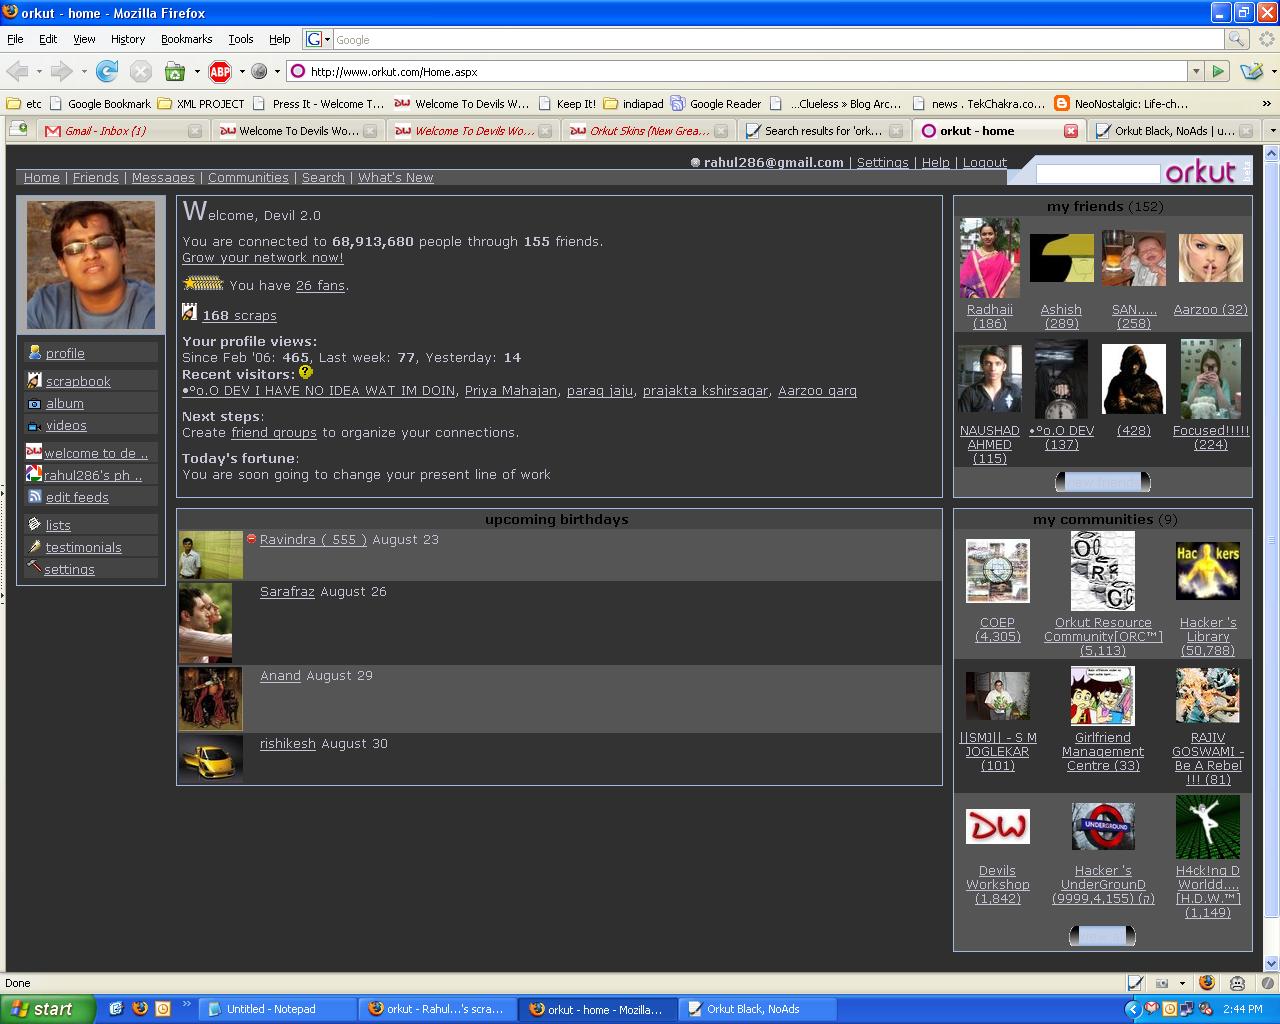Click the Stop loading button
Screen dimensions: 1280x1024
coord(141,71)
